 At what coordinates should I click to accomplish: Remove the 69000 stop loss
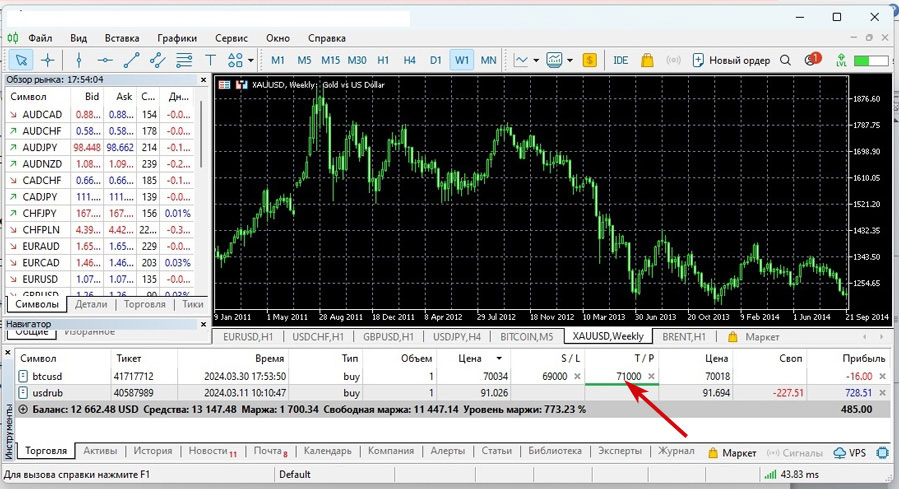click(x=577, y=376)
